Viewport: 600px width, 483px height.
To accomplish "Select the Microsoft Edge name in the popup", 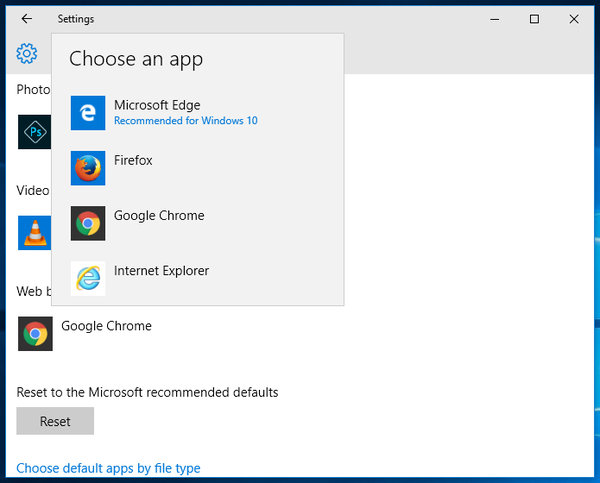I will [157, 105].
